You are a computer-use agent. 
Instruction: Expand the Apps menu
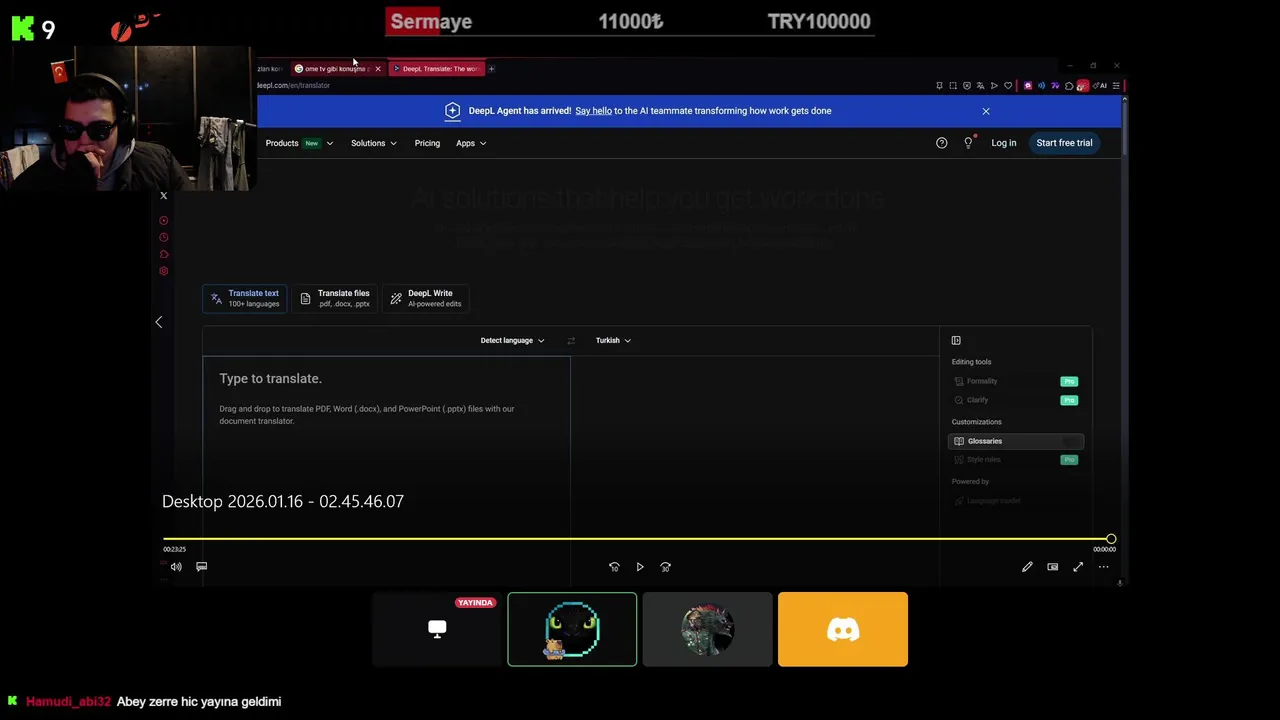(471, 143)
